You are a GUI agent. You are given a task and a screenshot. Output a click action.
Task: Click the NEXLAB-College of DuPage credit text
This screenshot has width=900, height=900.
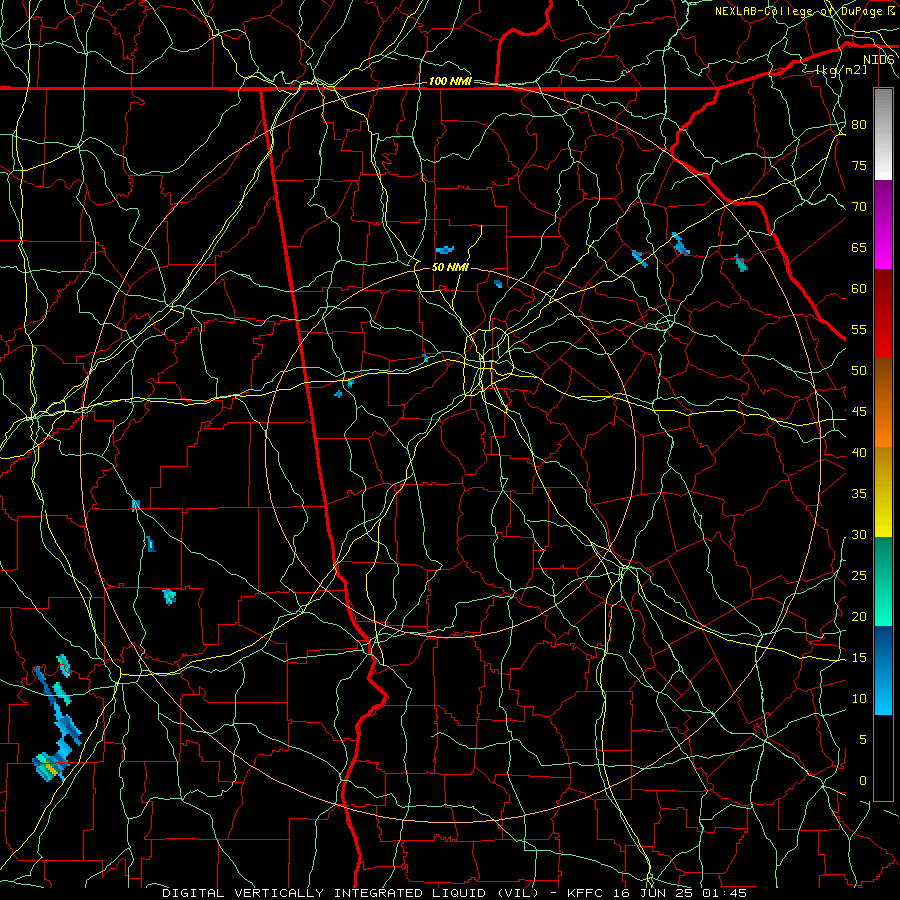(805, 11)
